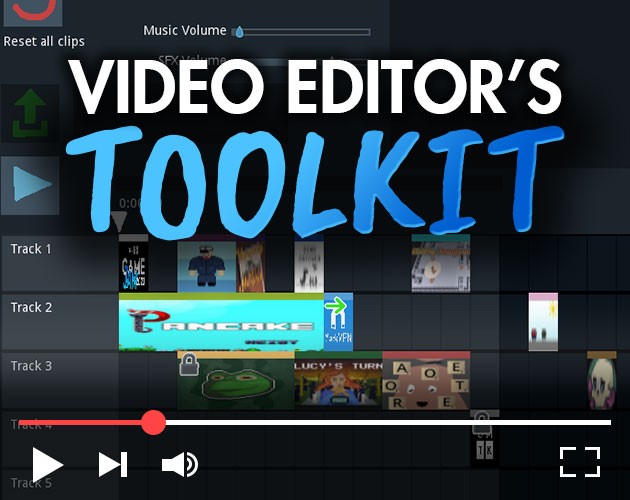The height and width of the screenshot is (500, 630).
Task: Select the green frog clip on Track 3
Action: pyautogui.click(x=236, y=381)
